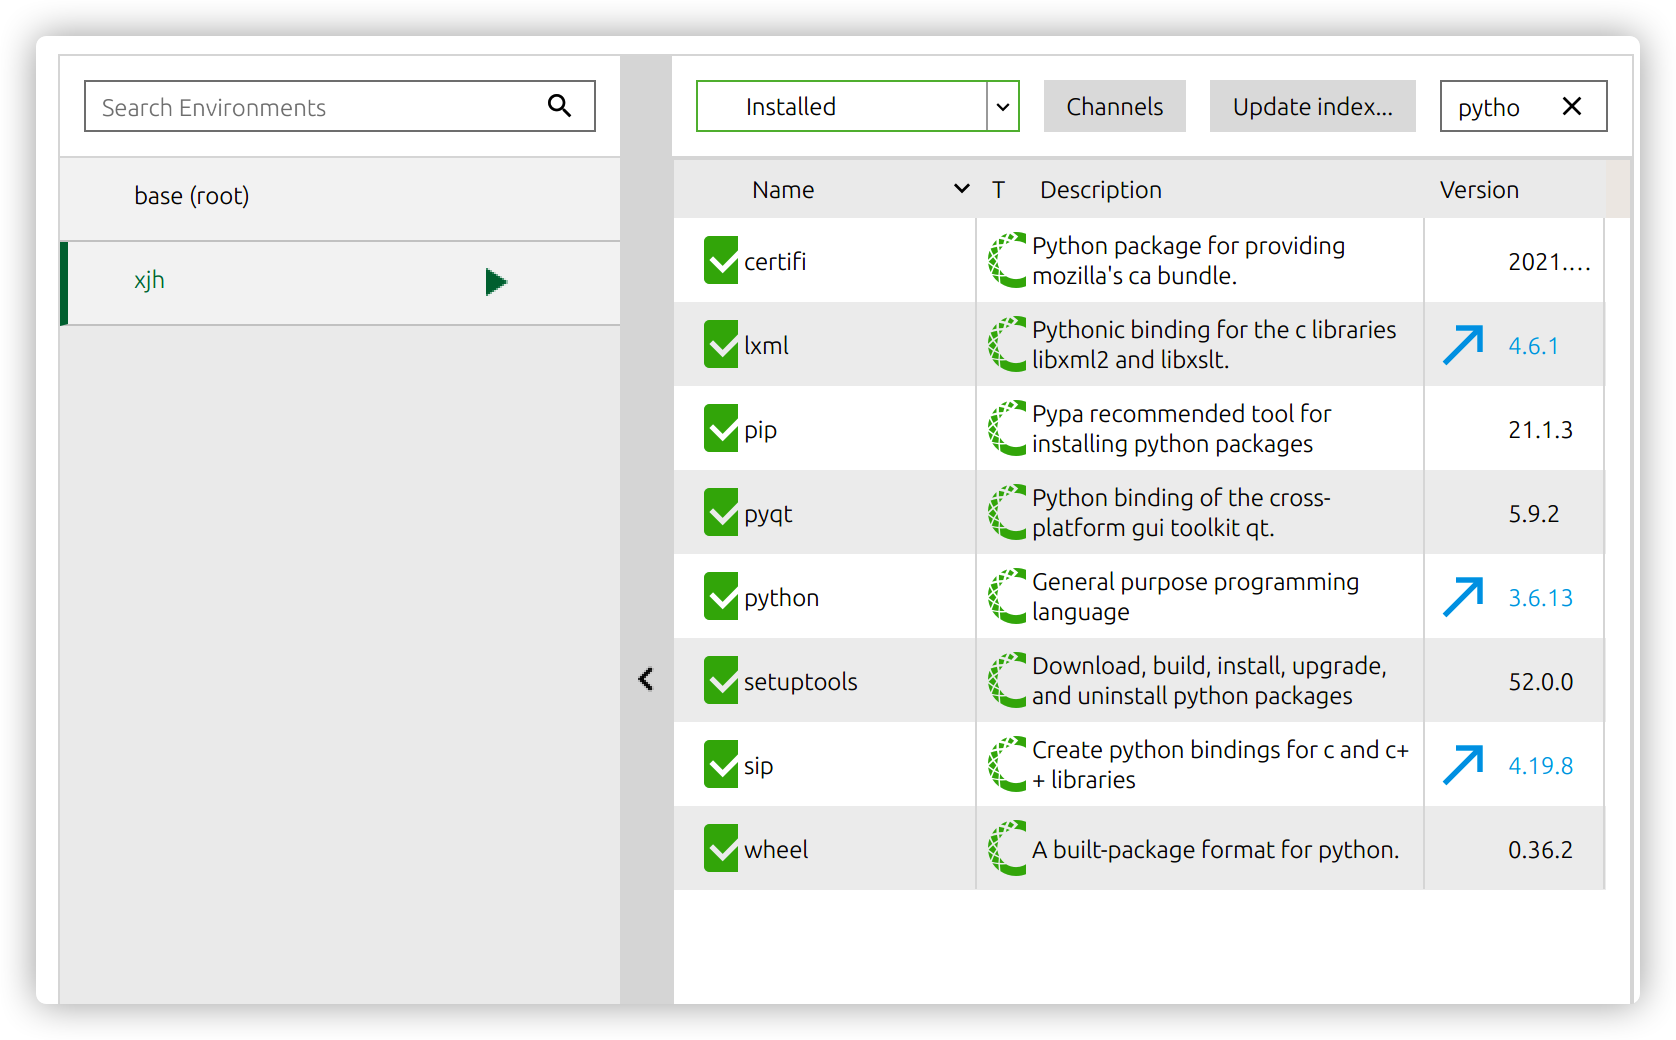Click the wheel version 0.36.2

tap(1540, 850)
